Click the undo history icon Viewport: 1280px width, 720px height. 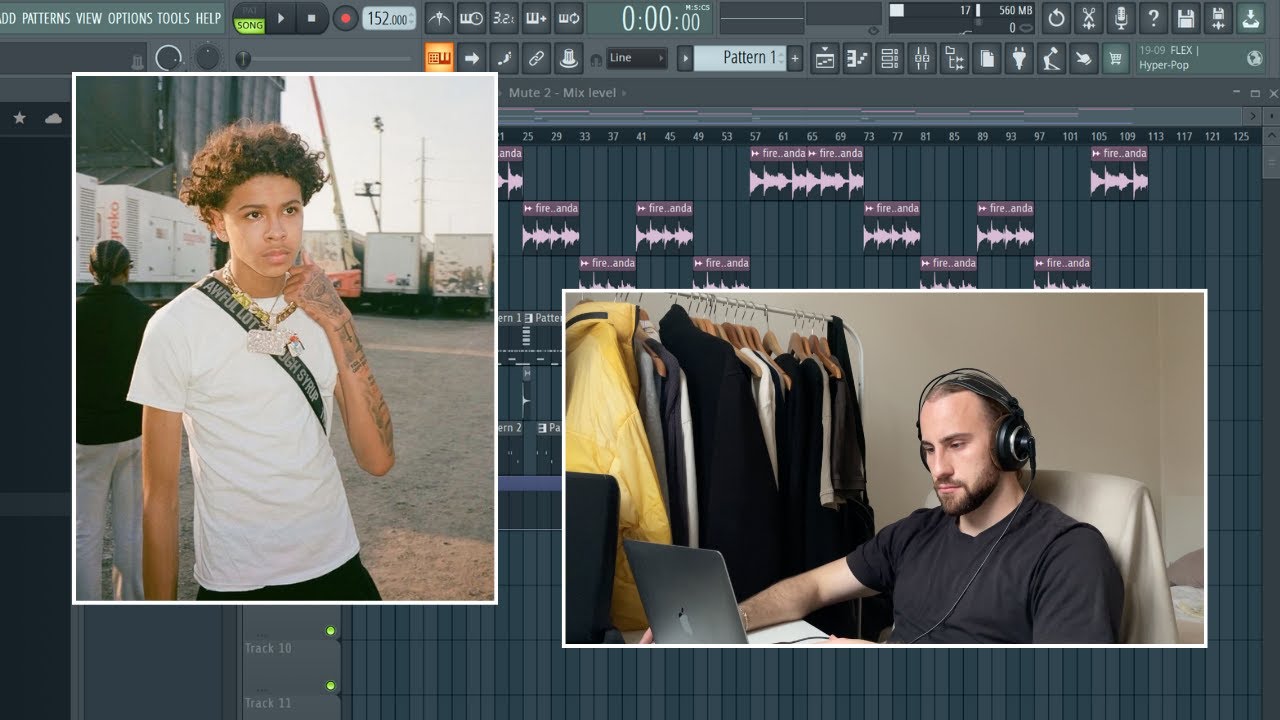coord(1056,18)
